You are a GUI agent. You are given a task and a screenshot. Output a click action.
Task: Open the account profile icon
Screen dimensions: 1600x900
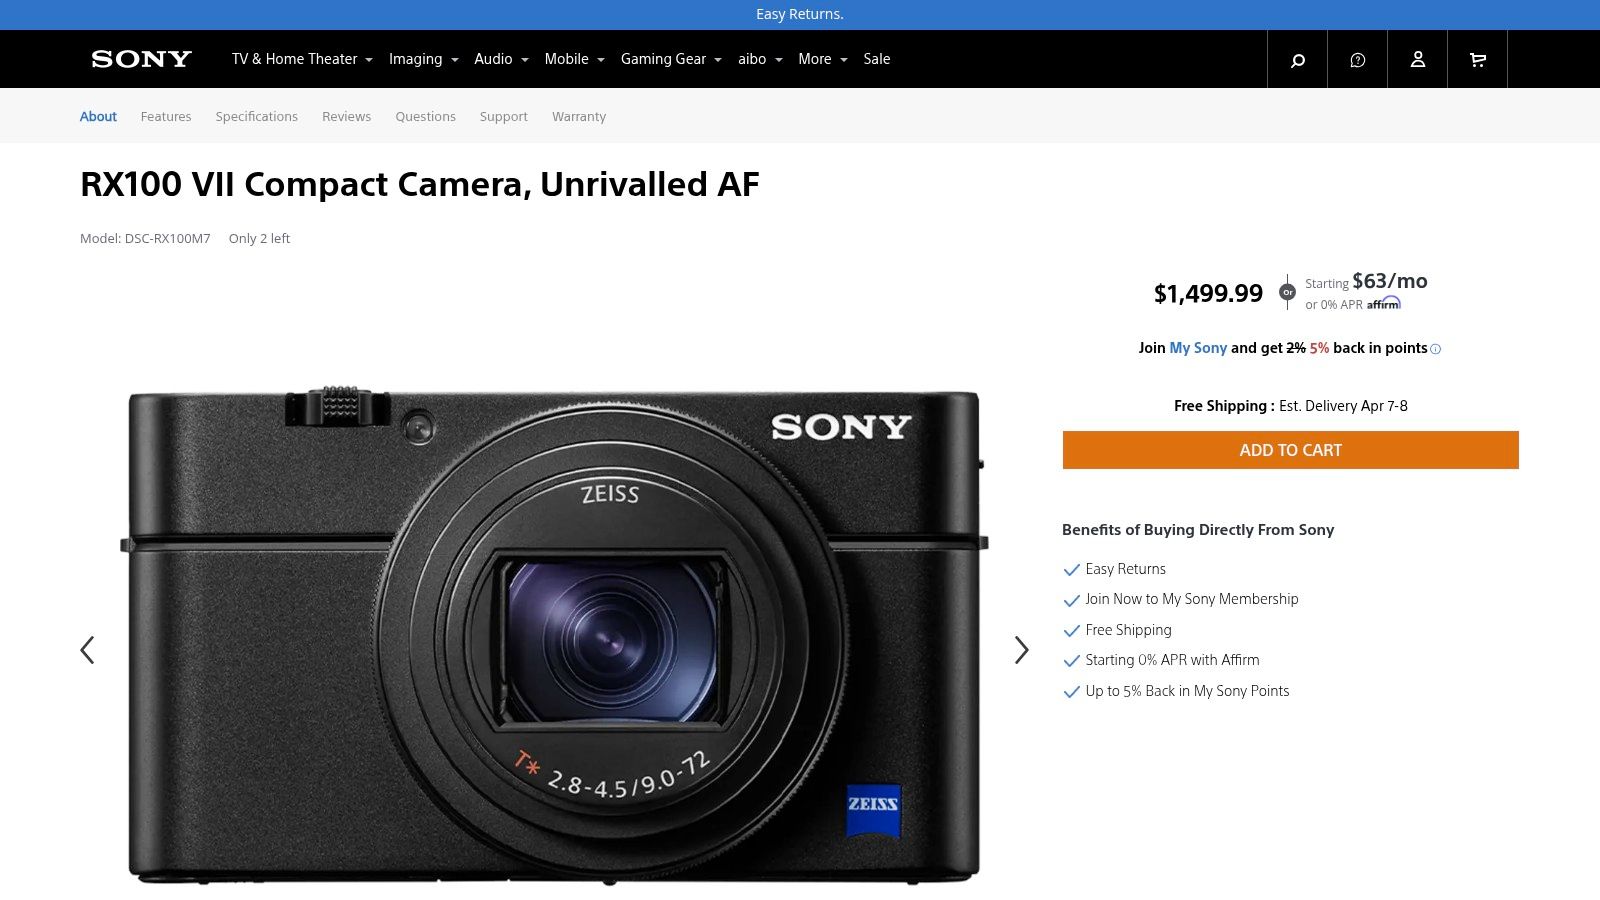[x=1417, y=60]
